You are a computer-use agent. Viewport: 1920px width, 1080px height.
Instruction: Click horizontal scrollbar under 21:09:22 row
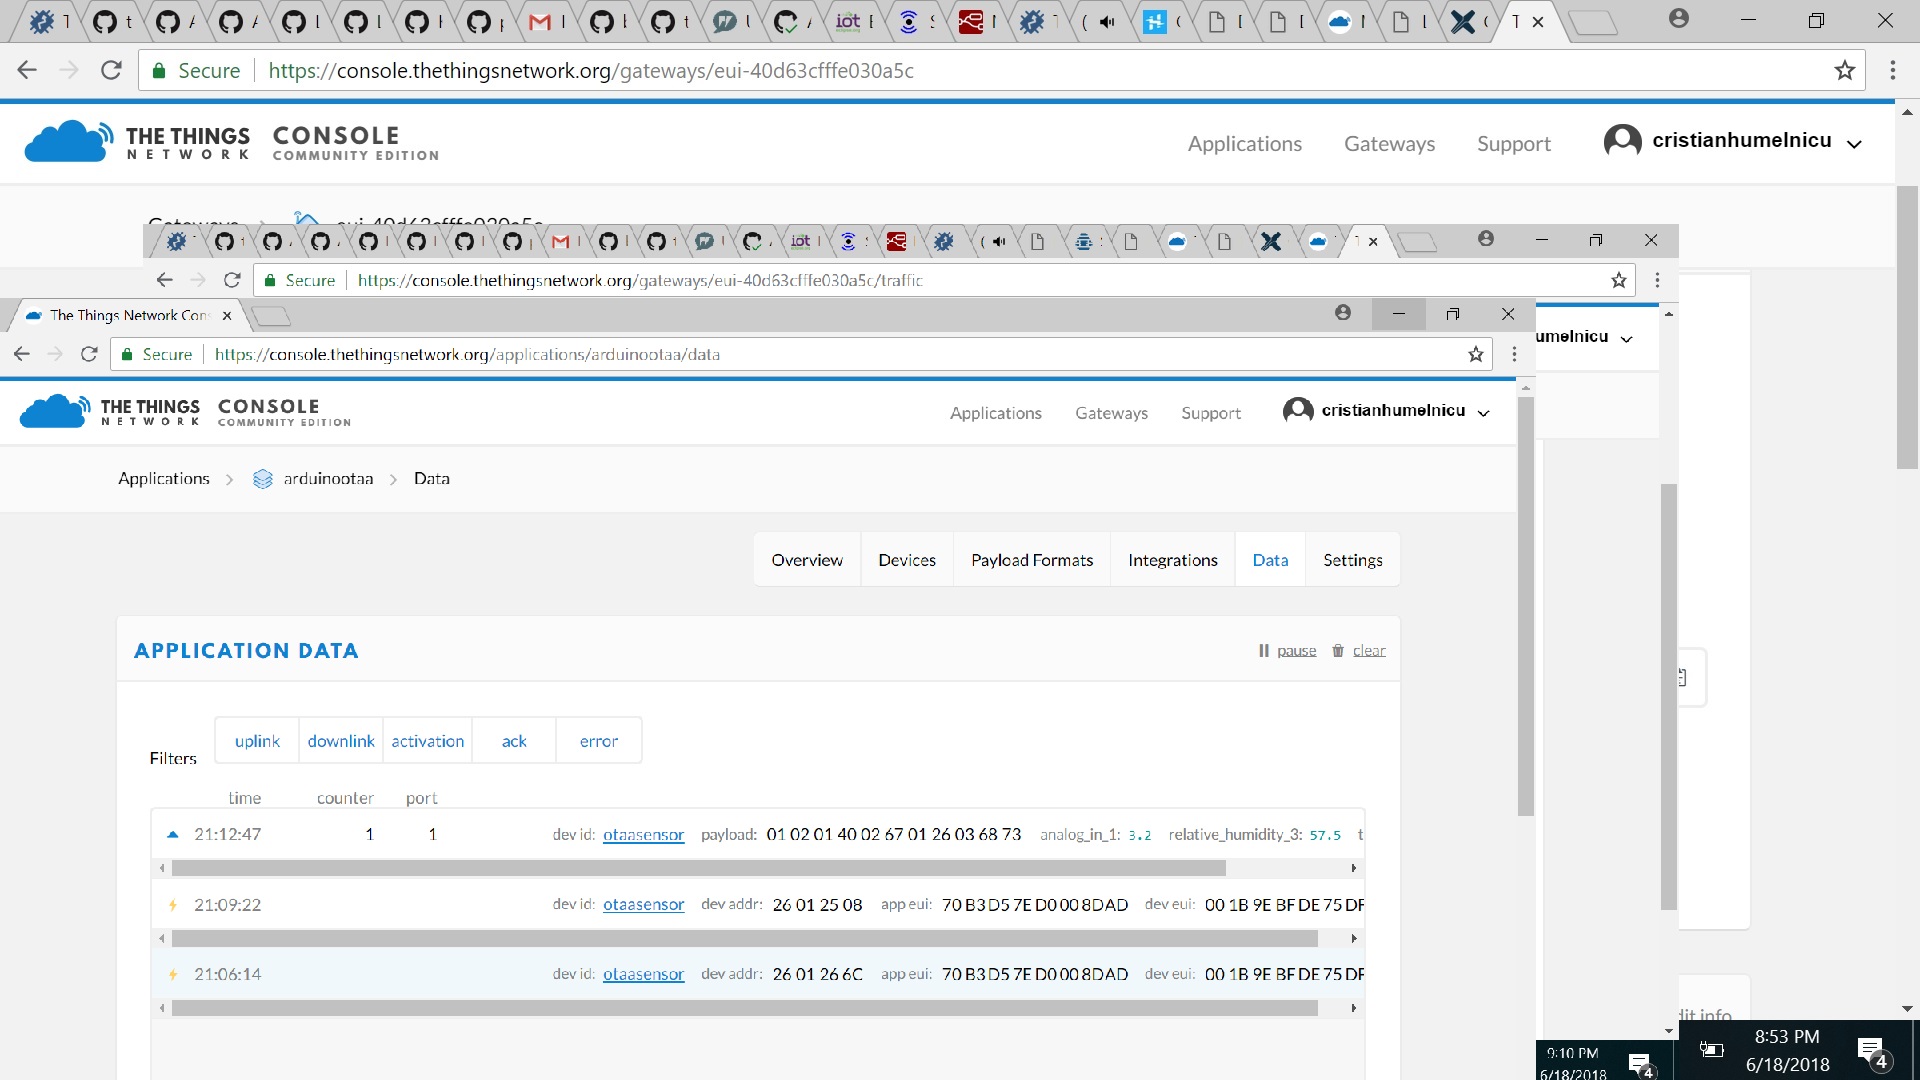pos(744,939)
